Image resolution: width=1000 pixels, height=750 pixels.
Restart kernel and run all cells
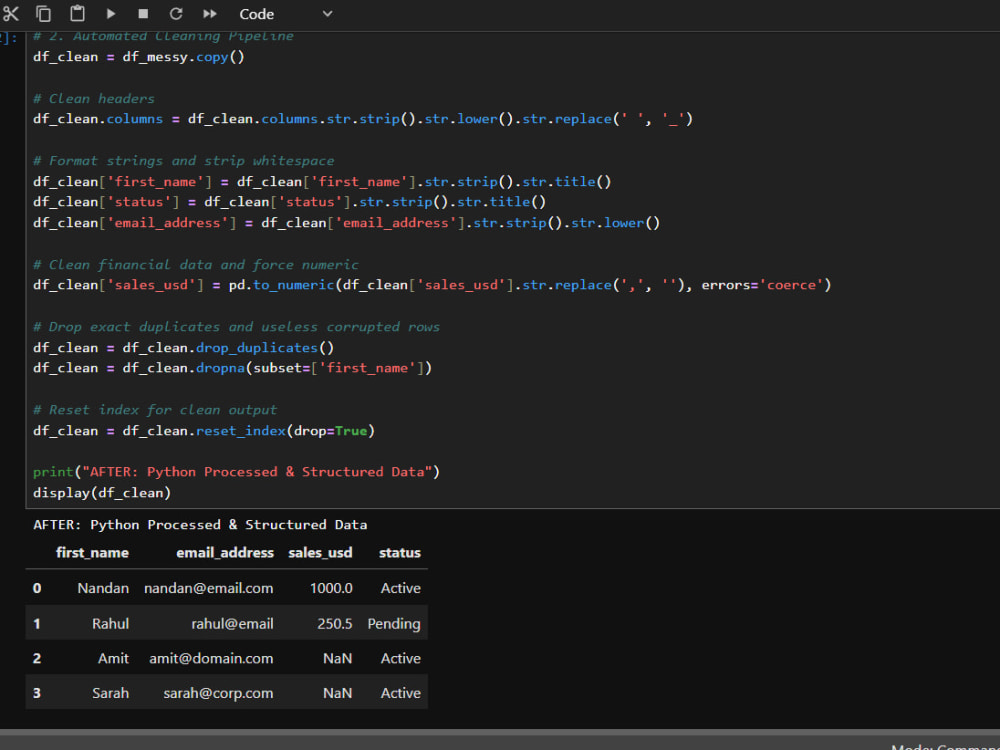click(x=209, y=13)
